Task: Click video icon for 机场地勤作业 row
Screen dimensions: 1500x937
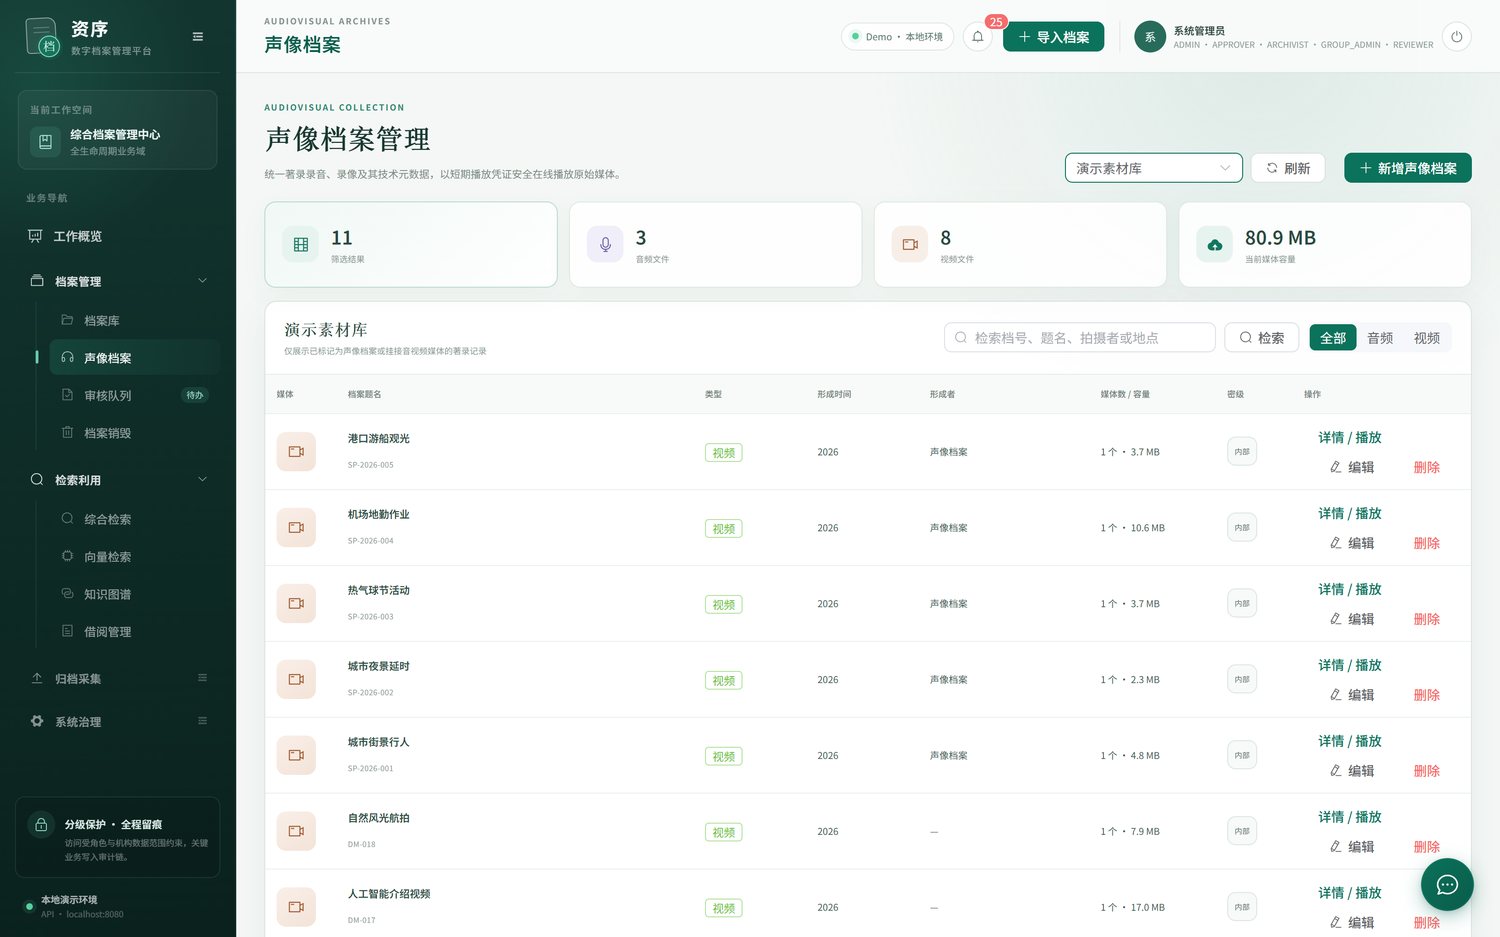Action: pos(296,528)
